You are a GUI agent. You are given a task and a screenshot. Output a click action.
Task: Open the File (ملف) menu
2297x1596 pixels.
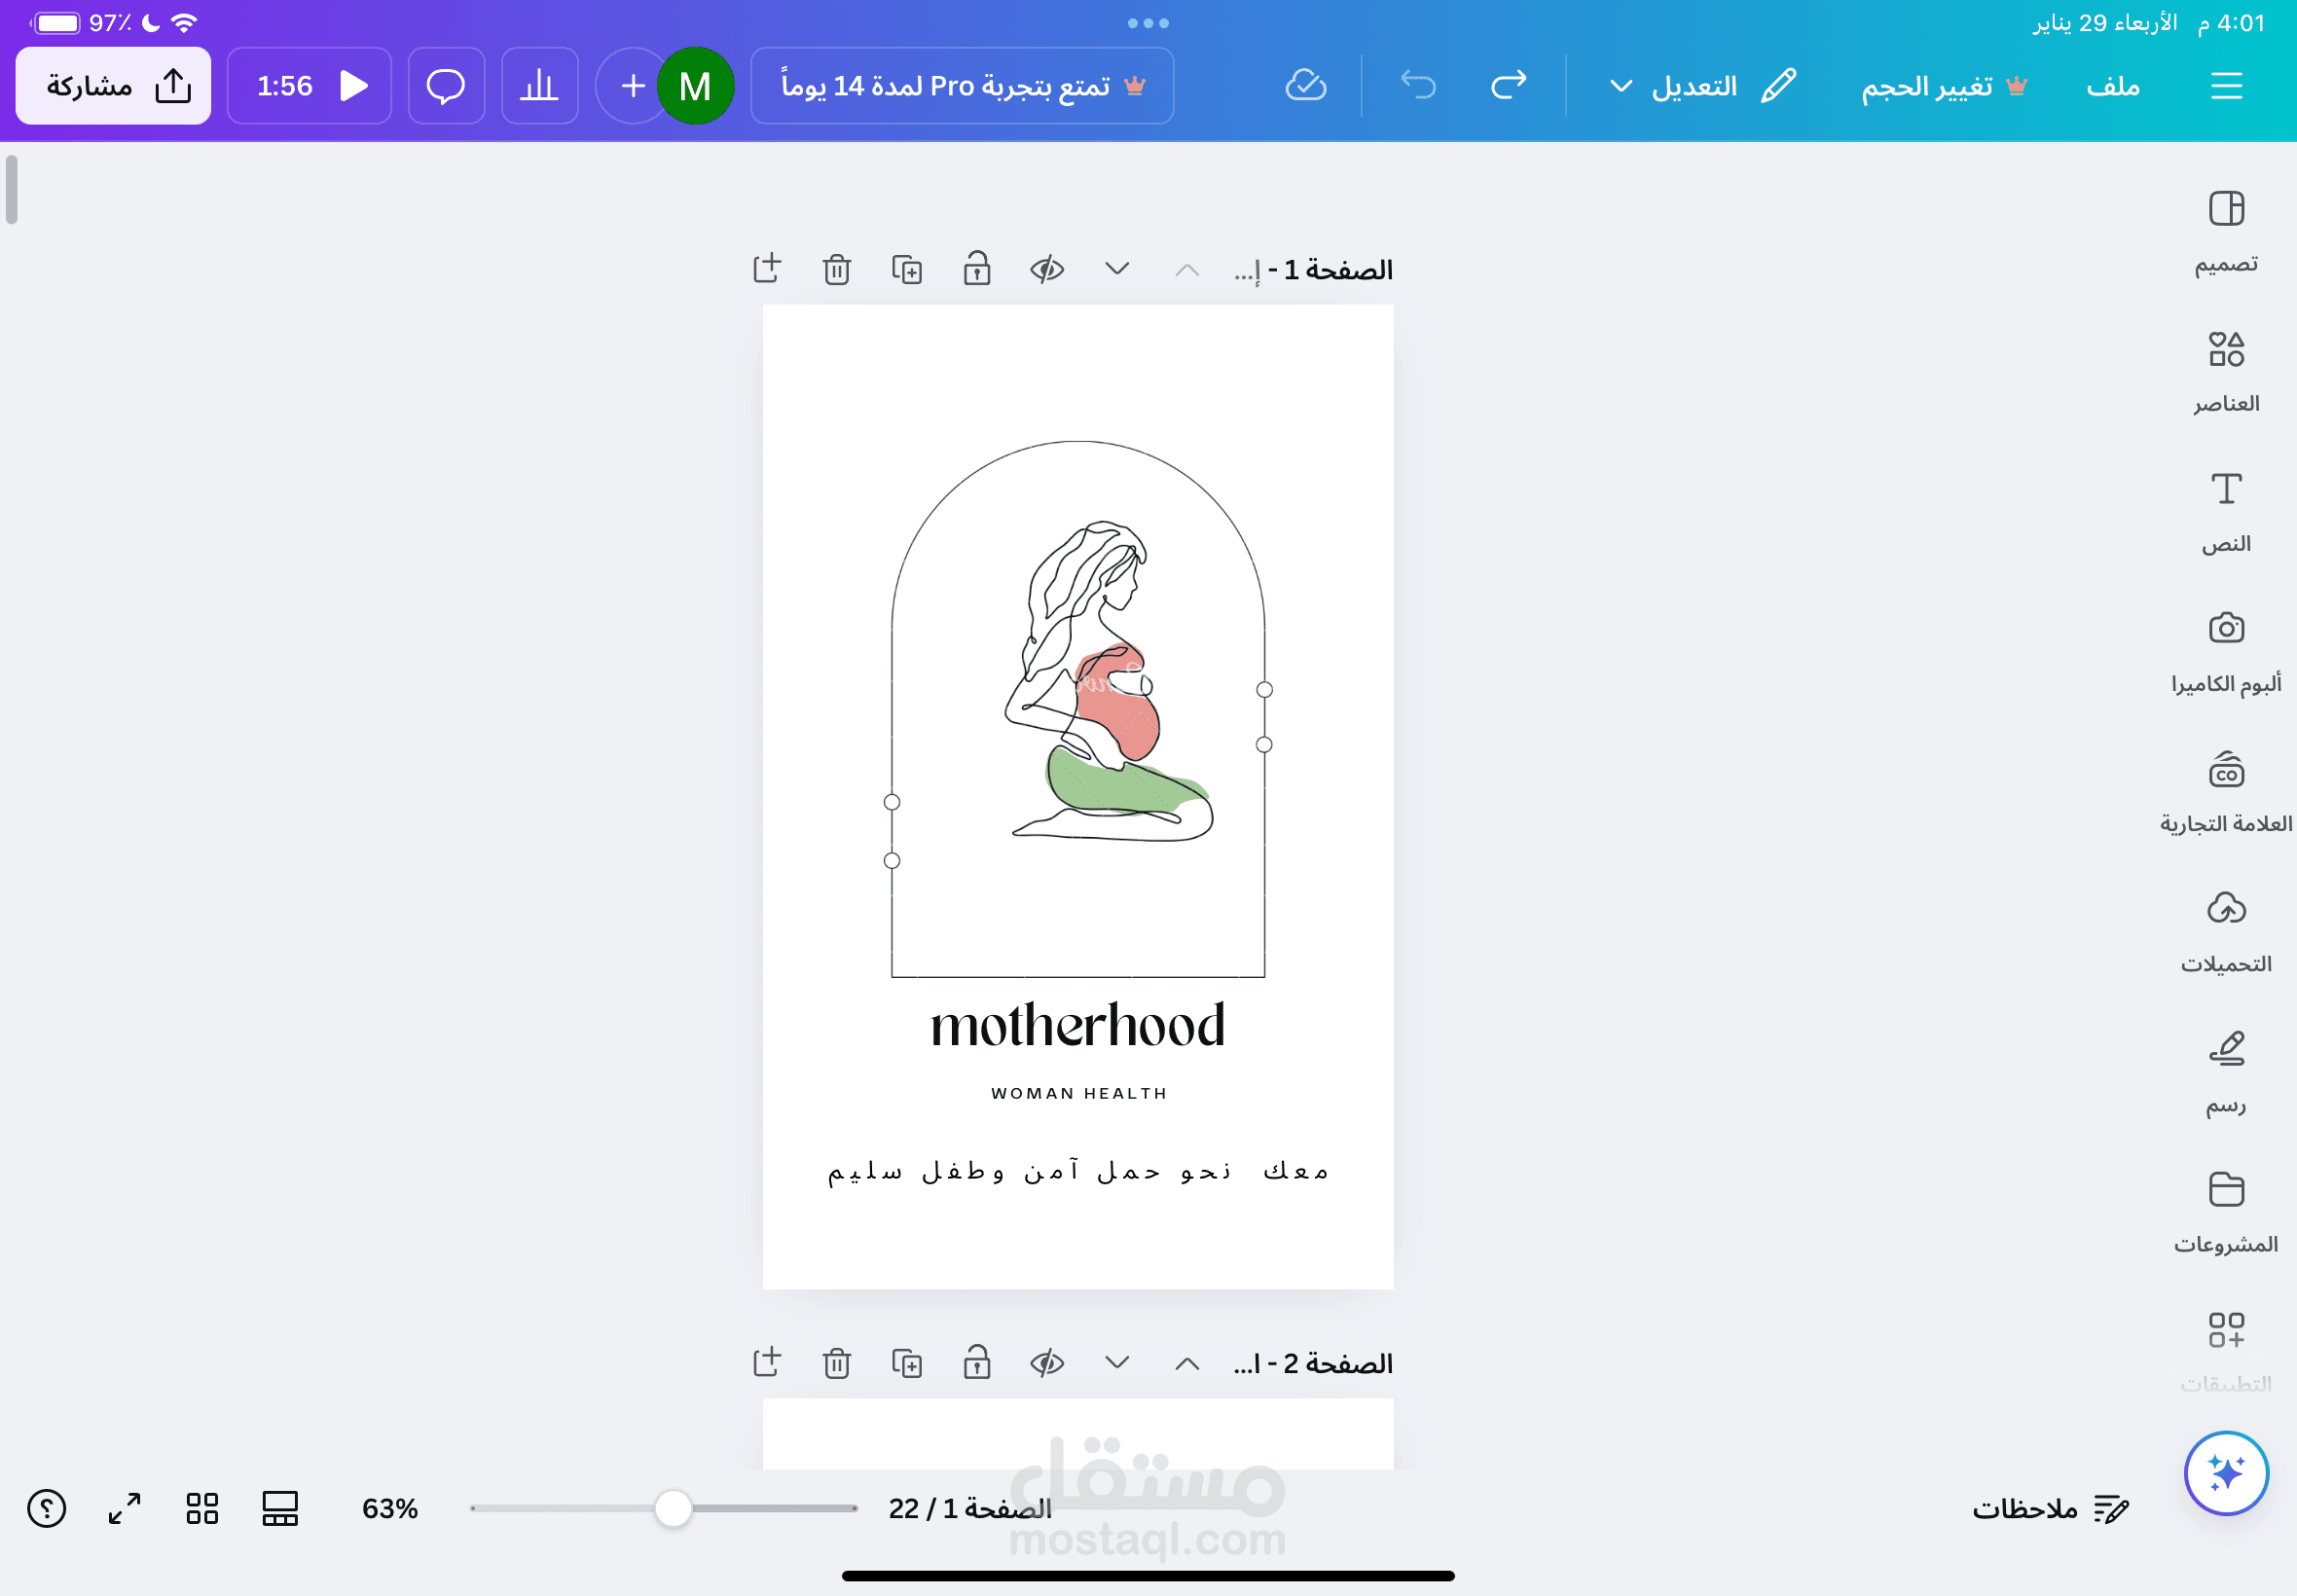(x=2112, y=85)
